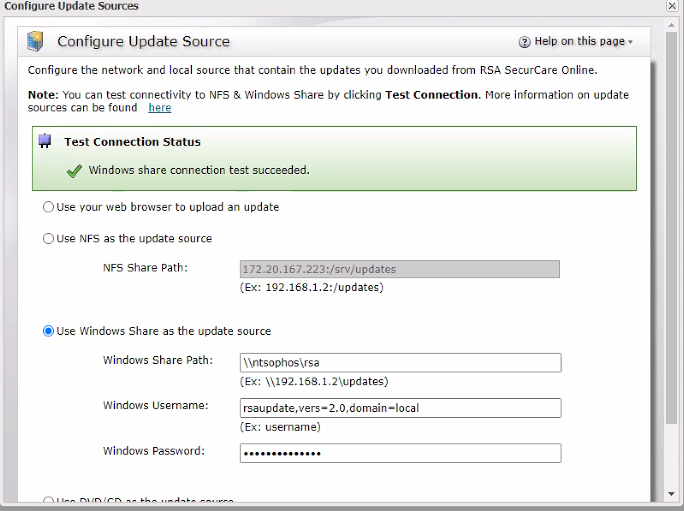Focus the Windows Share Path field

pos(400,362)
